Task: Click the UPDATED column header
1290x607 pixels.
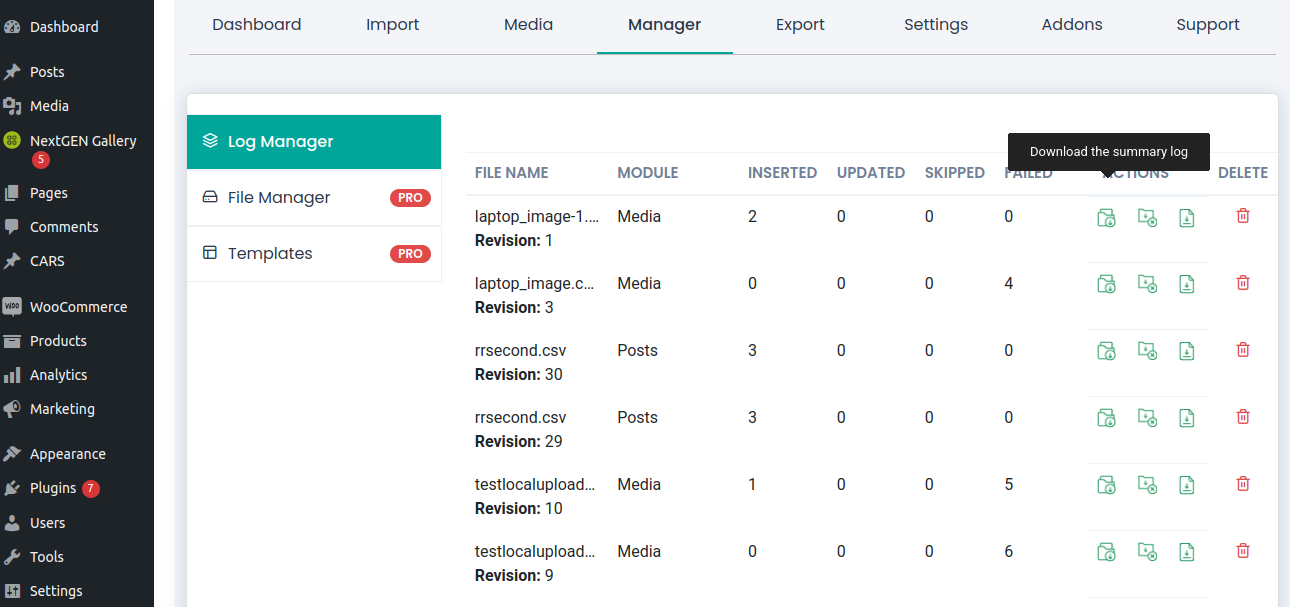Action: [871, 173]
